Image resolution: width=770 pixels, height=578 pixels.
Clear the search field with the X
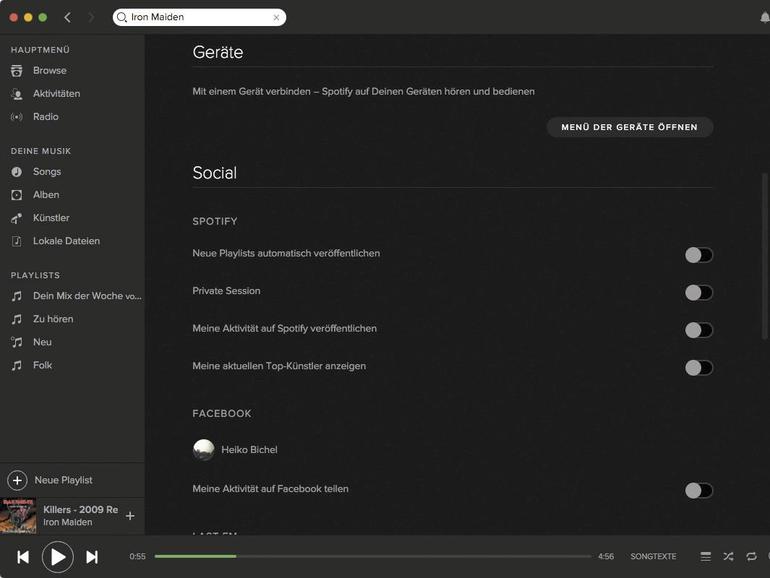[276, 18]
